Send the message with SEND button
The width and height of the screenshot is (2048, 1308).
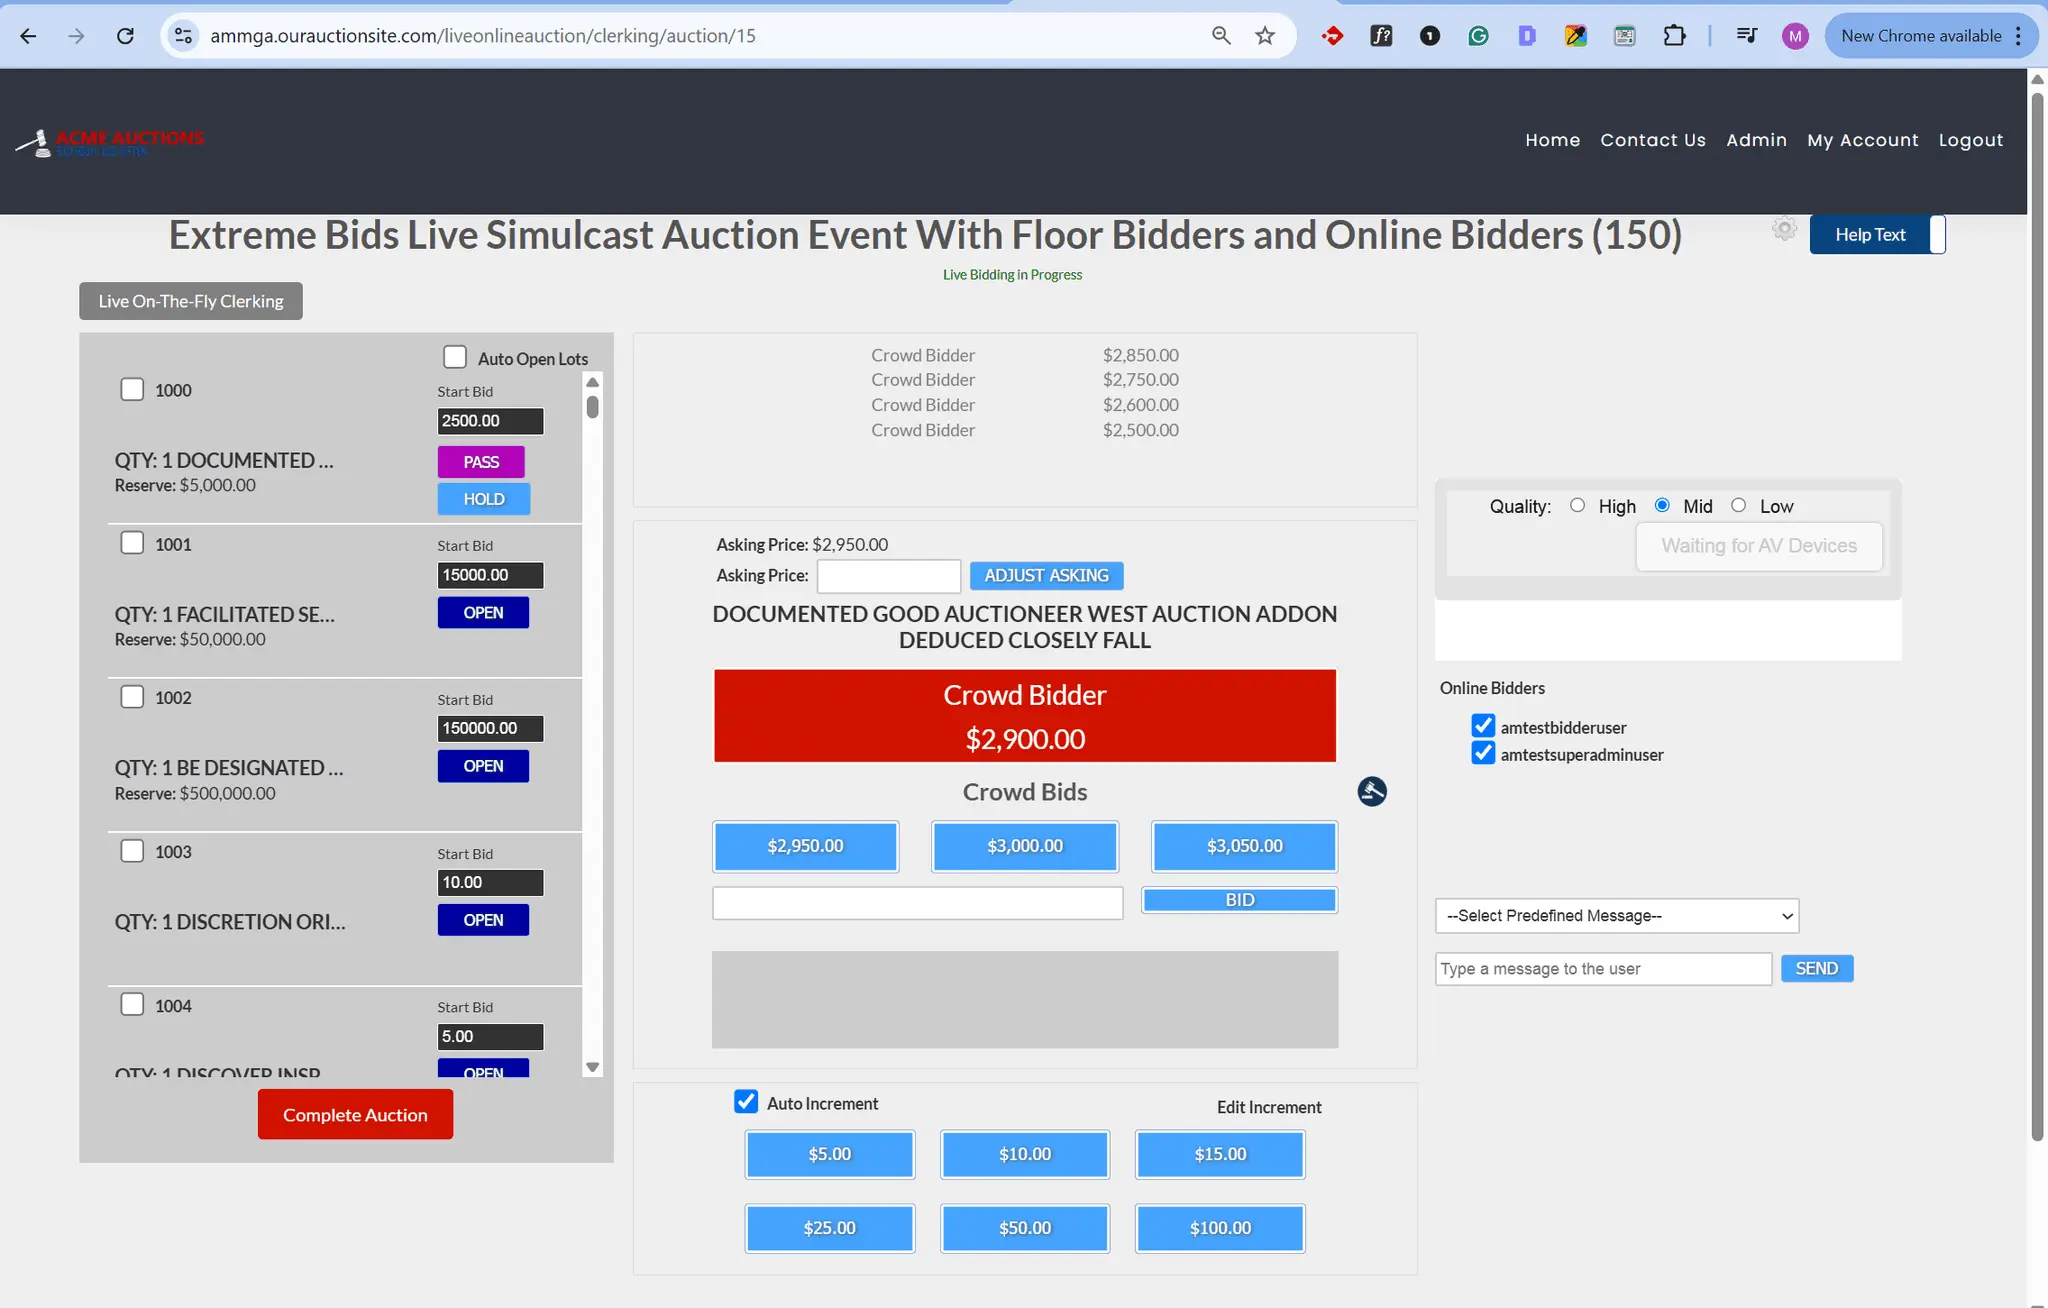click(1816, 968)
